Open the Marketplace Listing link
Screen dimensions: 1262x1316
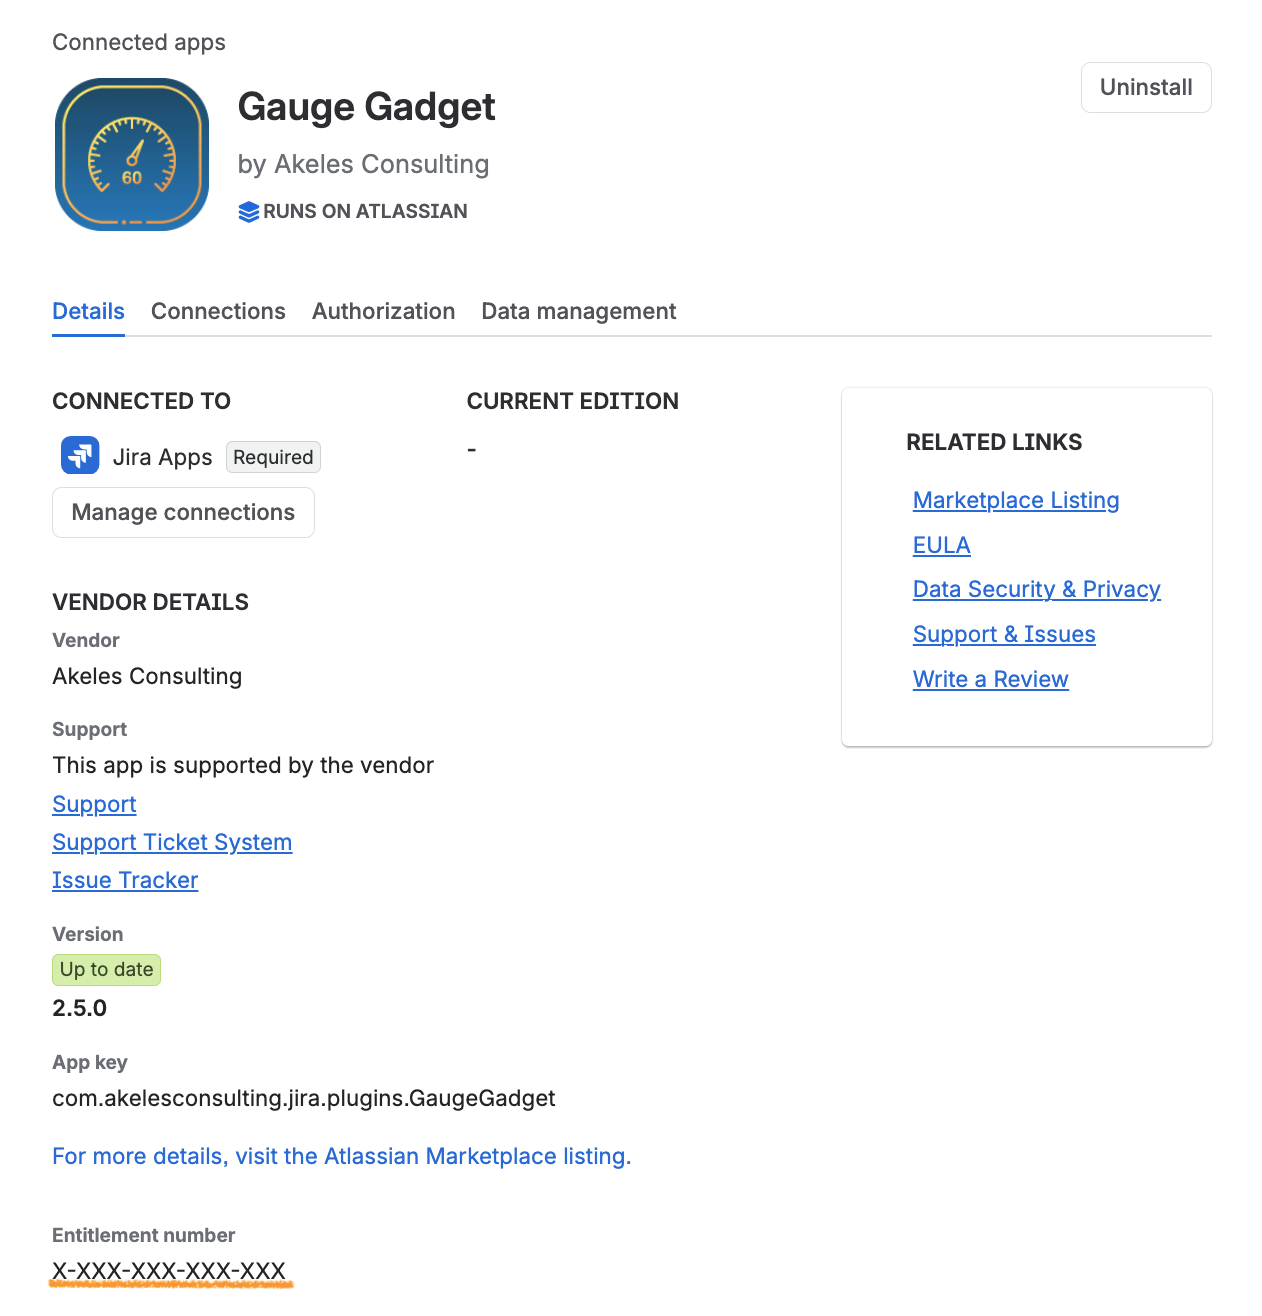pyautogui.click(x=1016, y=500)
